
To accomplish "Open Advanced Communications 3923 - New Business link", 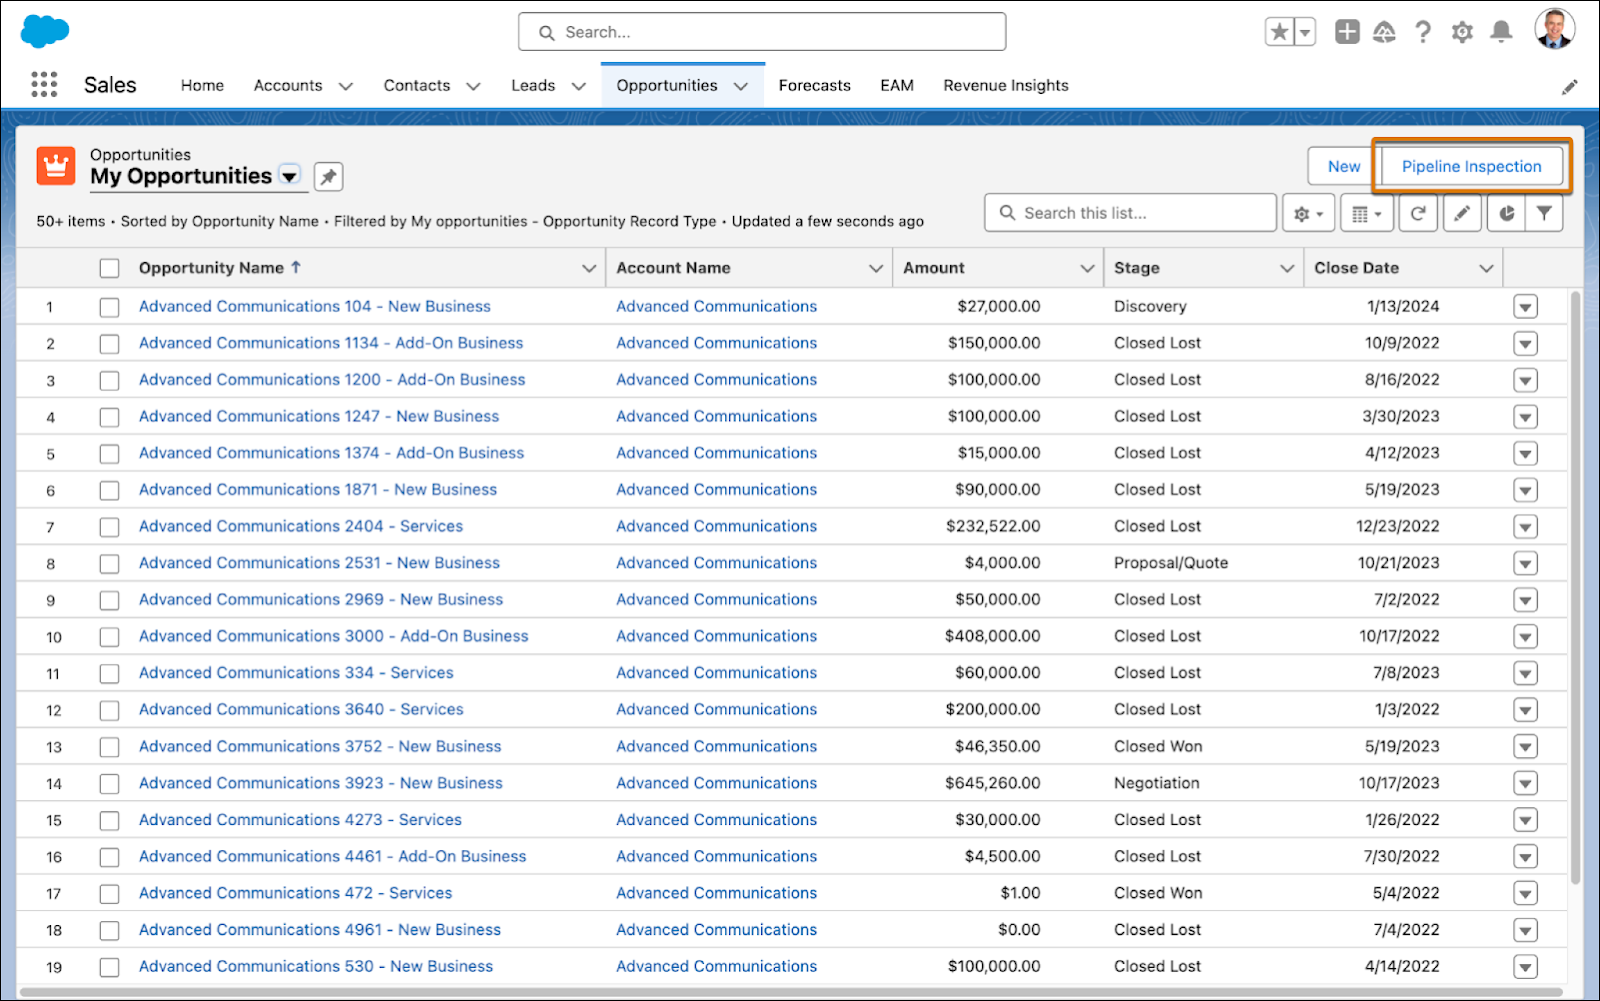I will 321,783.
